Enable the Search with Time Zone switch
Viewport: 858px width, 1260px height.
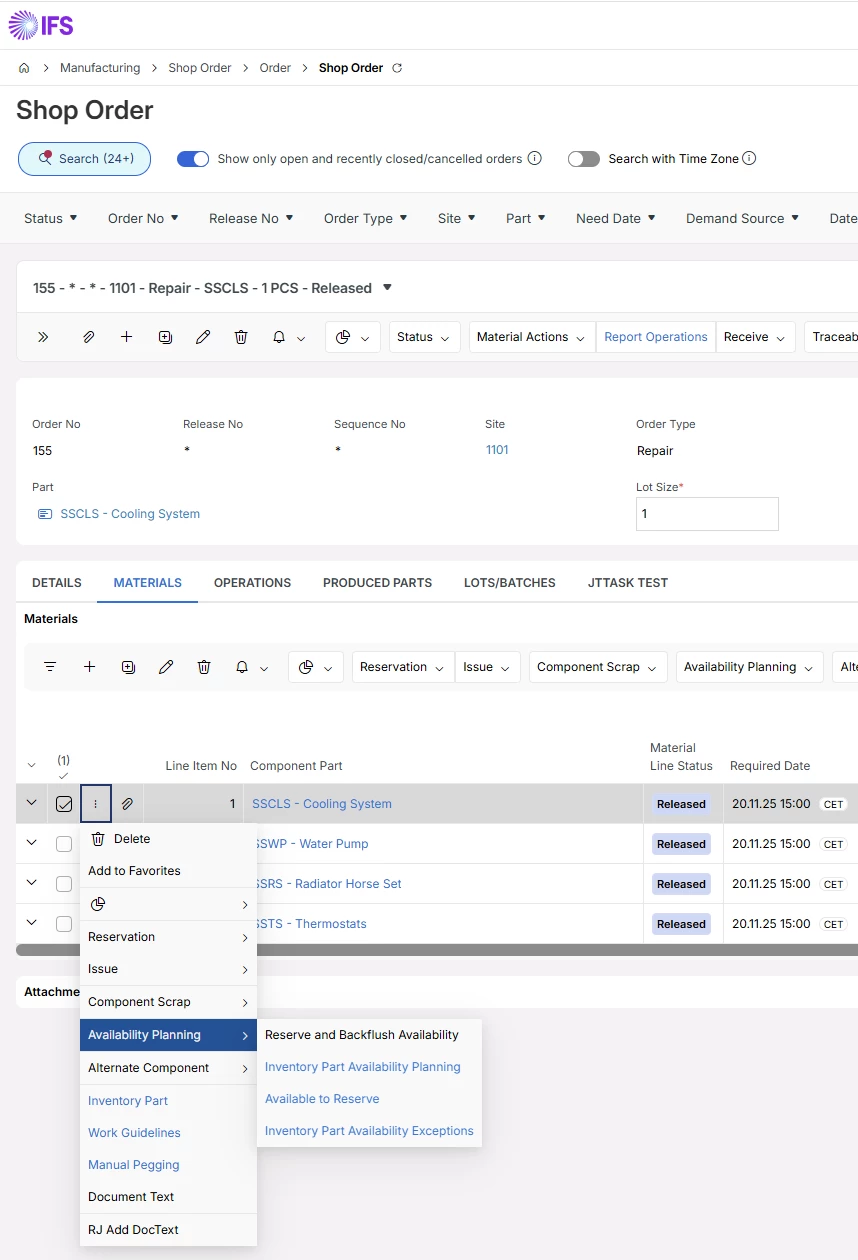[583, 159]
